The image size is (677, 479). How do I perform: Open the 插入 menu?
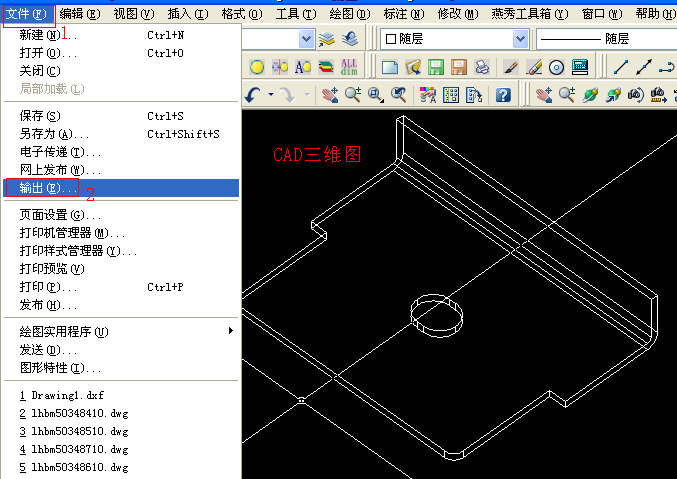pyautogui.click(x=188, y=14)
